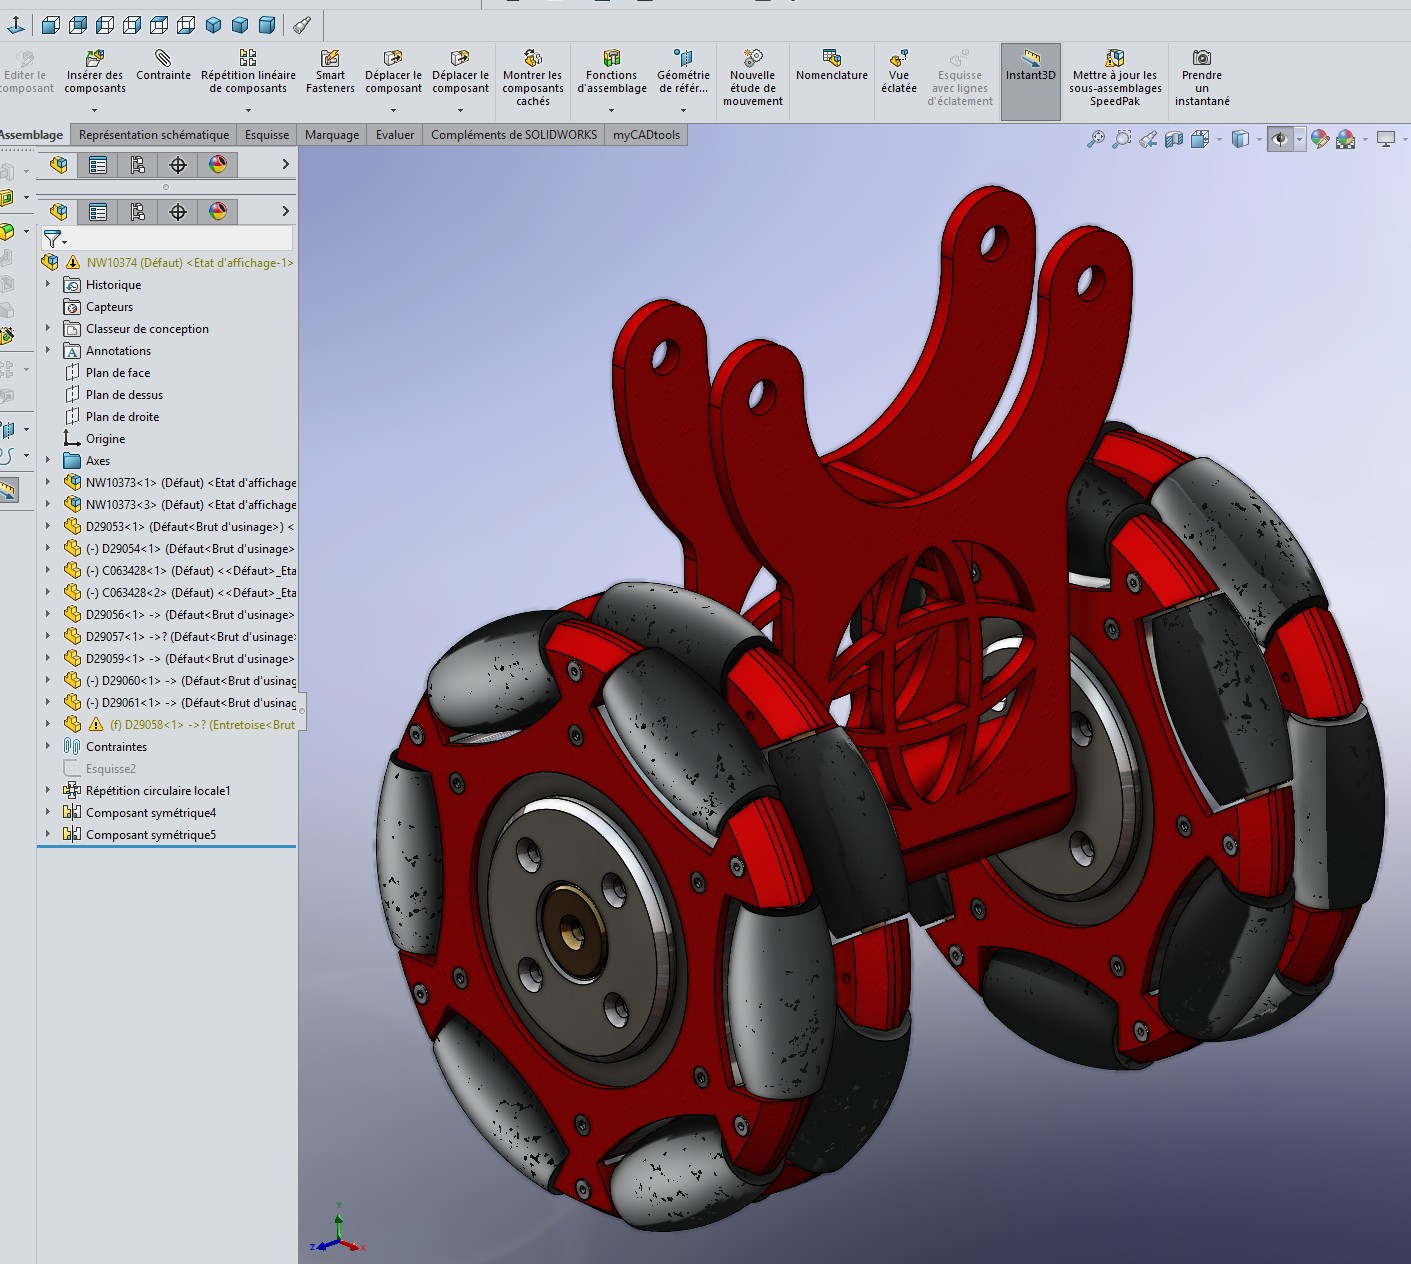Screen dimensions: 1411x1264
Task: Toggle Montrer les composants cachés
Action: coord(532,78)
